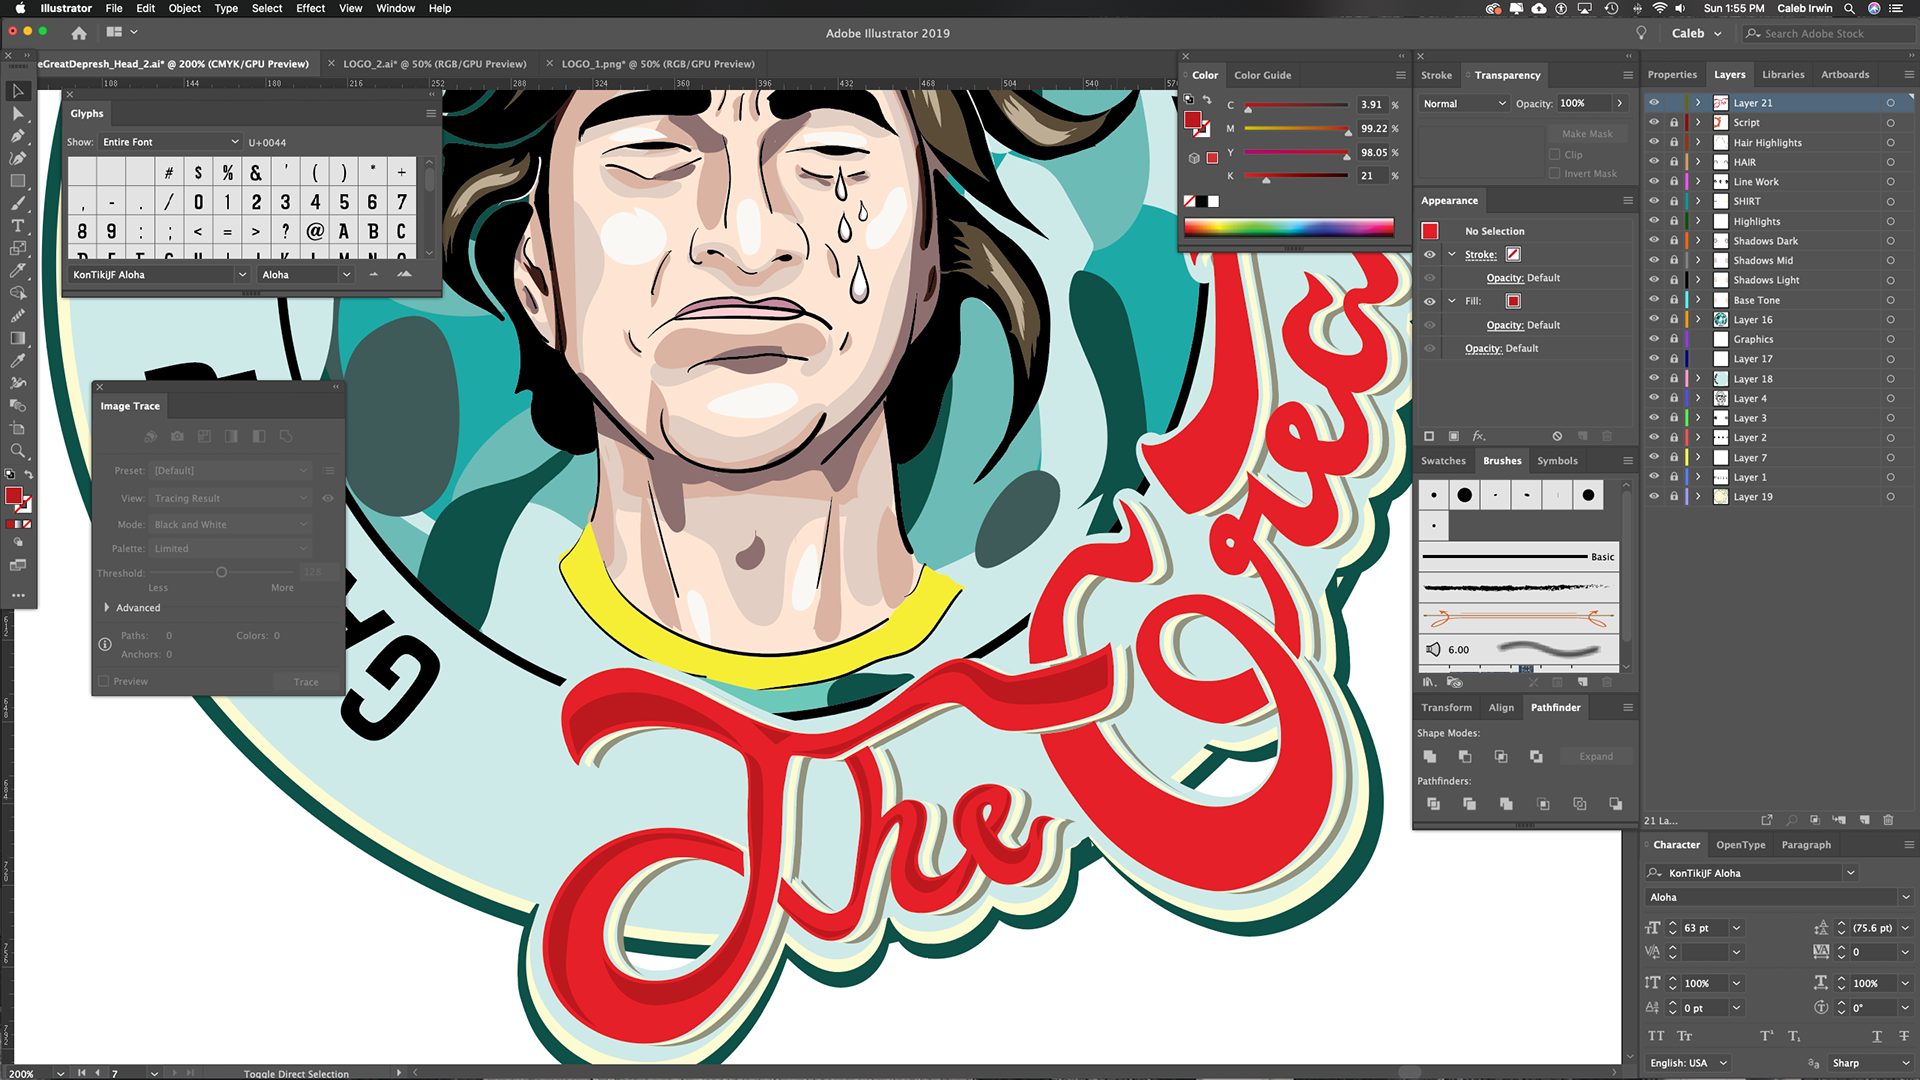This screenshot has height=1080, width=1920.
Task: Toggle visibility of Shadows Dark layer
Action: [1654, 241]
